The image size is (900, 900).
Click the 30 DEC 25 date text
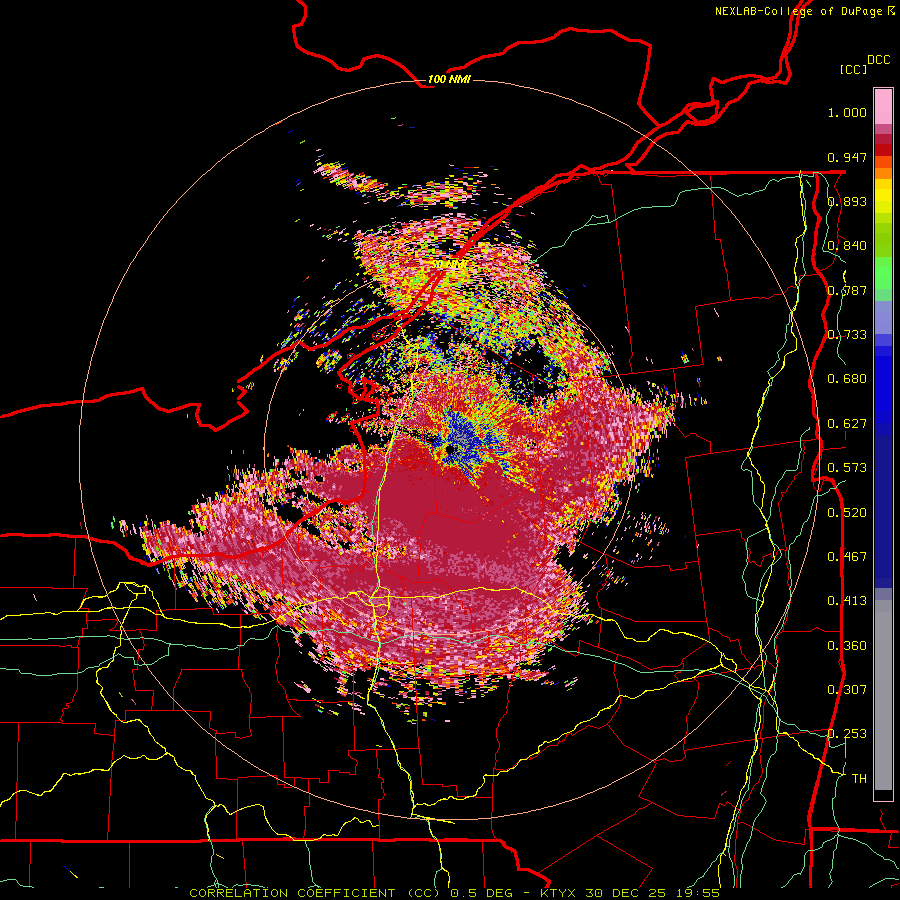click(625, 893)
